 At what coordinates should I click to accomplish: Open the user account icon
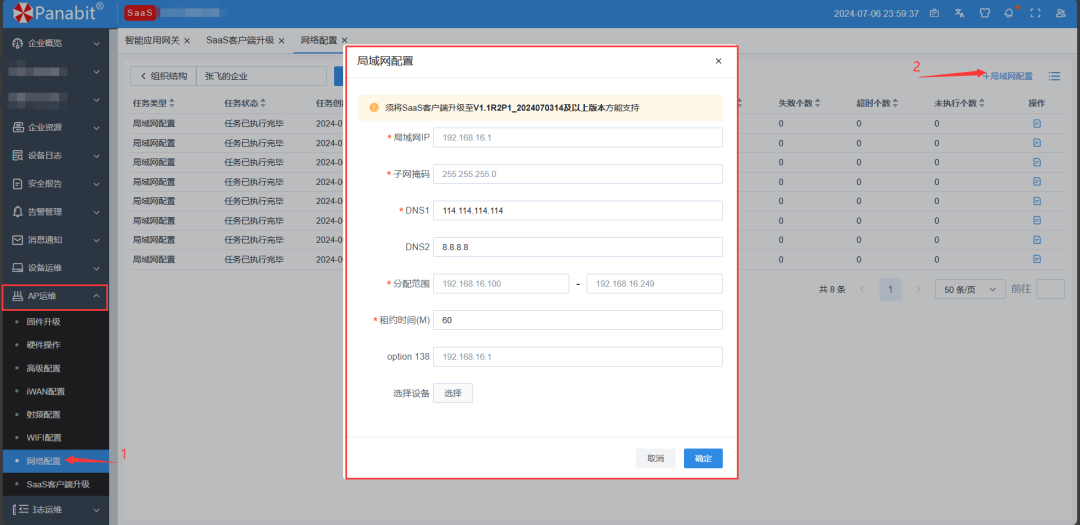pyautogui.click(x=1060, y=13)
